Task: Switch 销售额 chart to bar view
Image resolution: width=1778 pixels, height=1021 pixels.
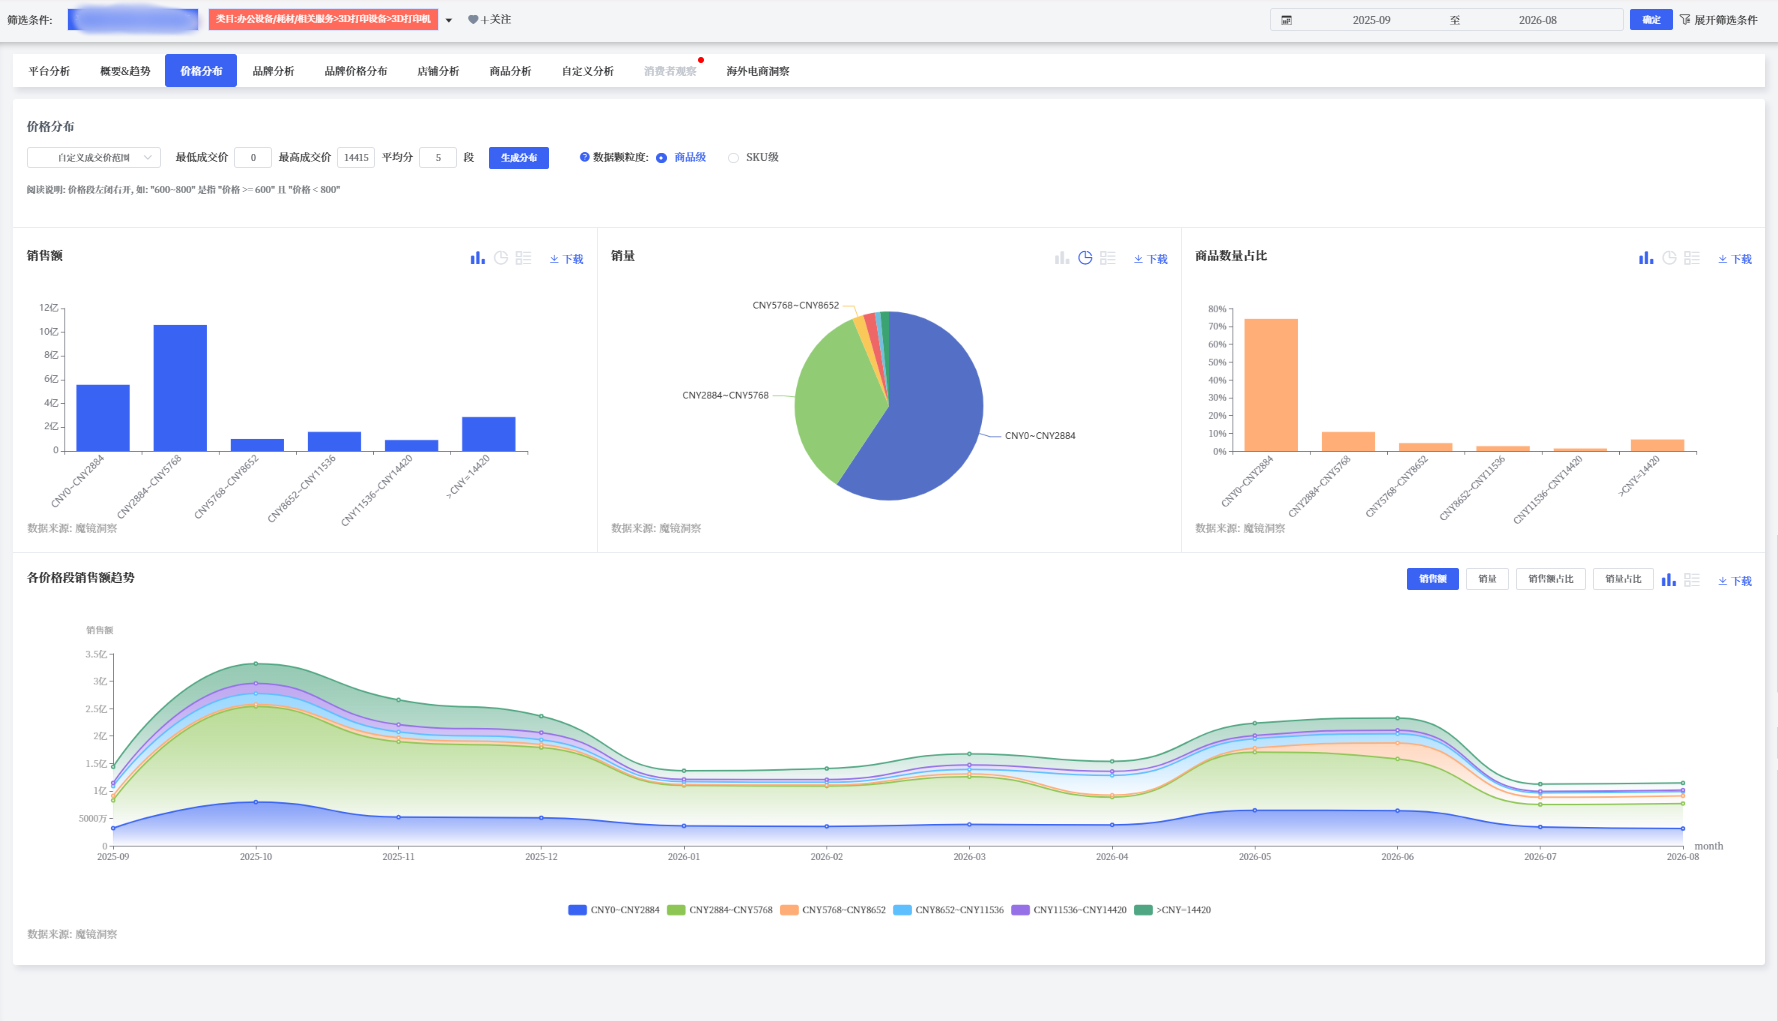Action: pos(477,258)
